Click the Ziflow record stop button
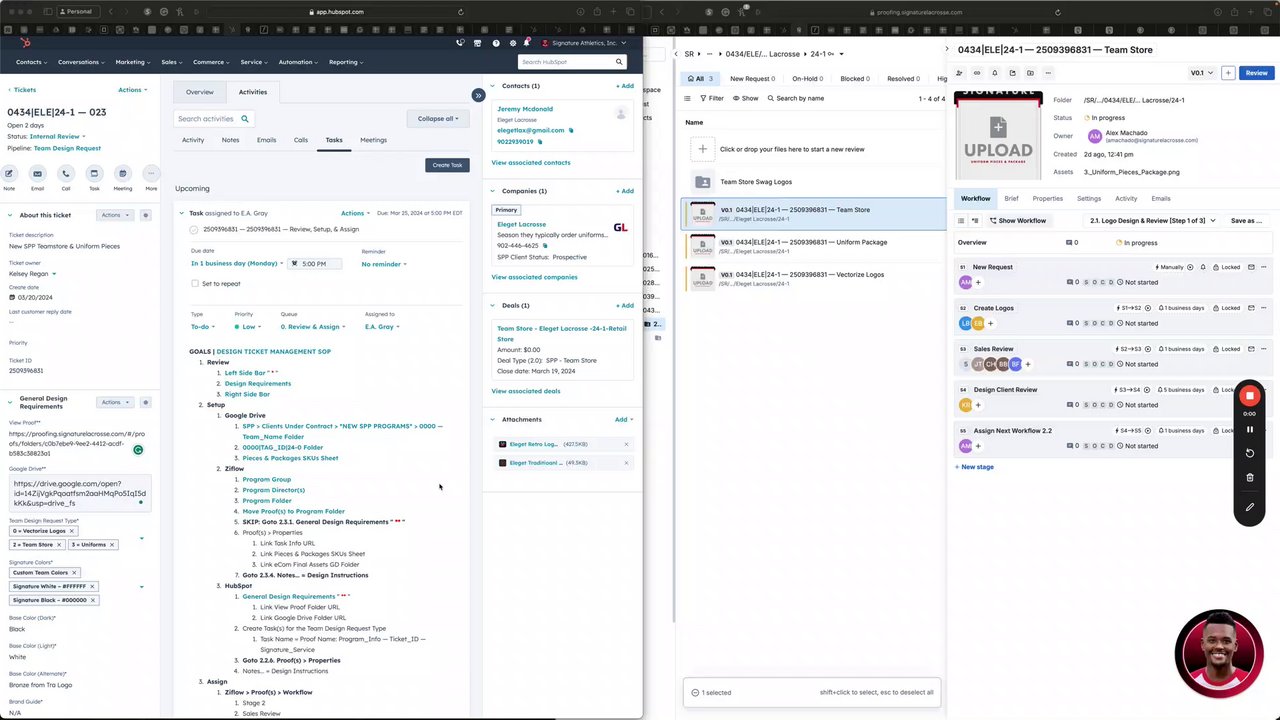The width and height of the screenshot is (1280, 720). click(1249, 396)
